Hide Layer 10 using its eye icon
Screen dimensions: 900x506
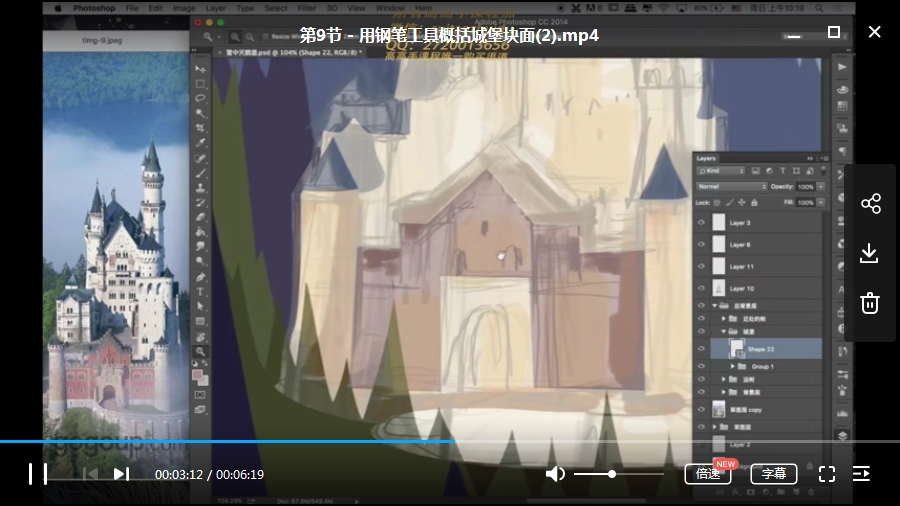coord(701,288)
